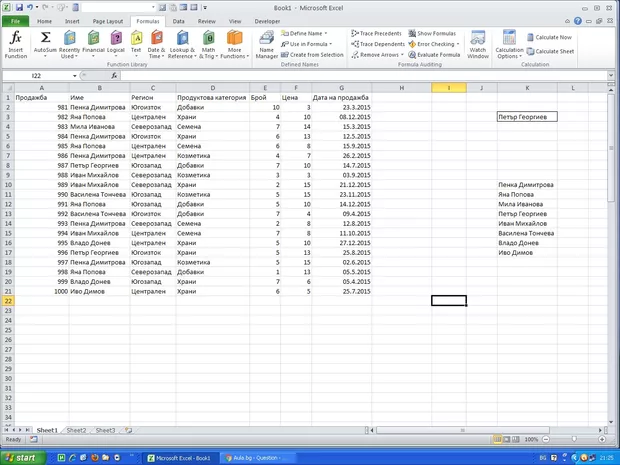The width and height of the screenshot is (620, 465).
Task: Click Calculate Now
Action: (553, 37)
